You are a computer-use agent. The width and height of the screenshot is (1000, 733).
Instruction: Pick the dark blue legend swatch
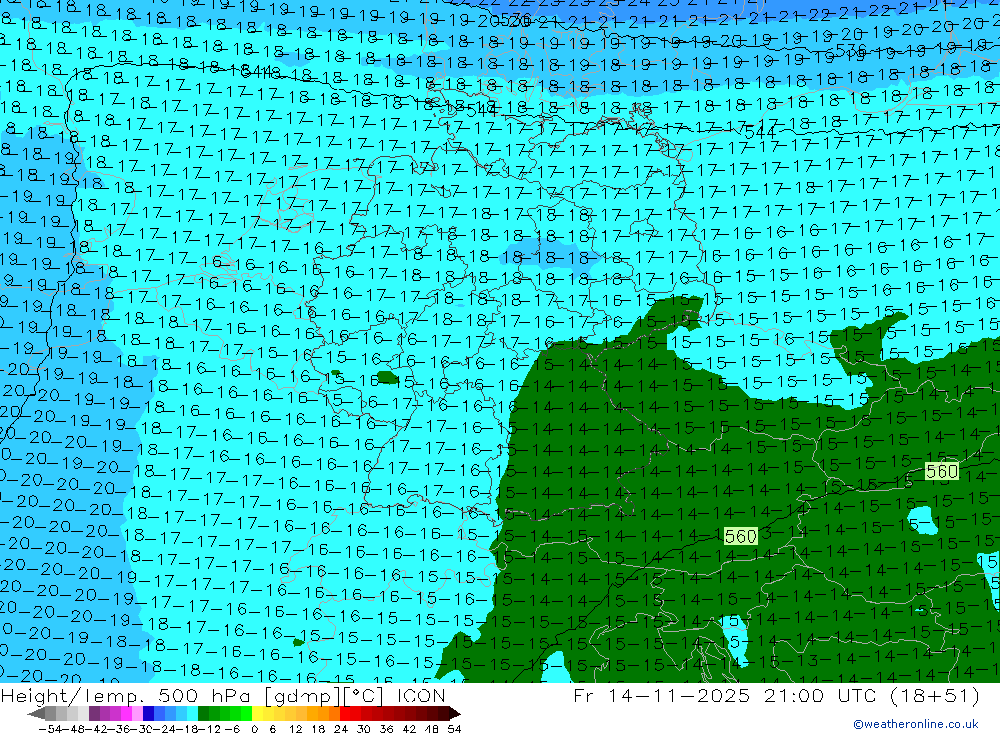point(148,714)
